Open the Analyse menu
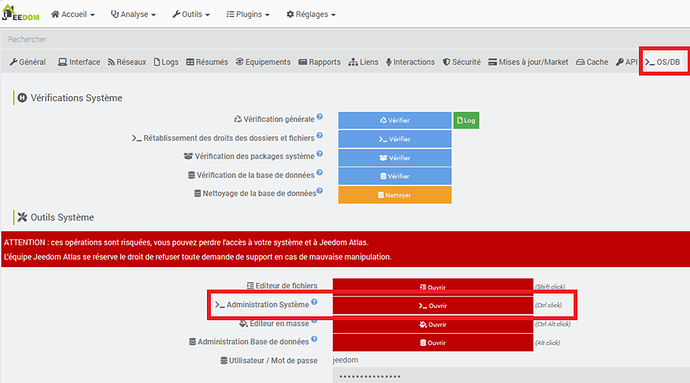690x383 pixels. (133, 14)
